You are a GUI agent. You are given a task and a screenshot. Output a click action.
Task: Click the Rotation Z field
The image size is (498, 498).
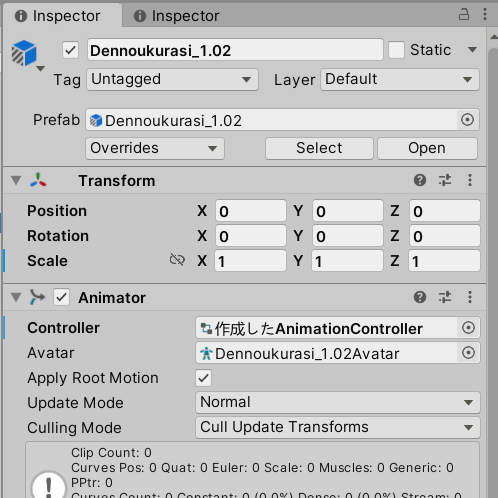(x=445, y=236)
